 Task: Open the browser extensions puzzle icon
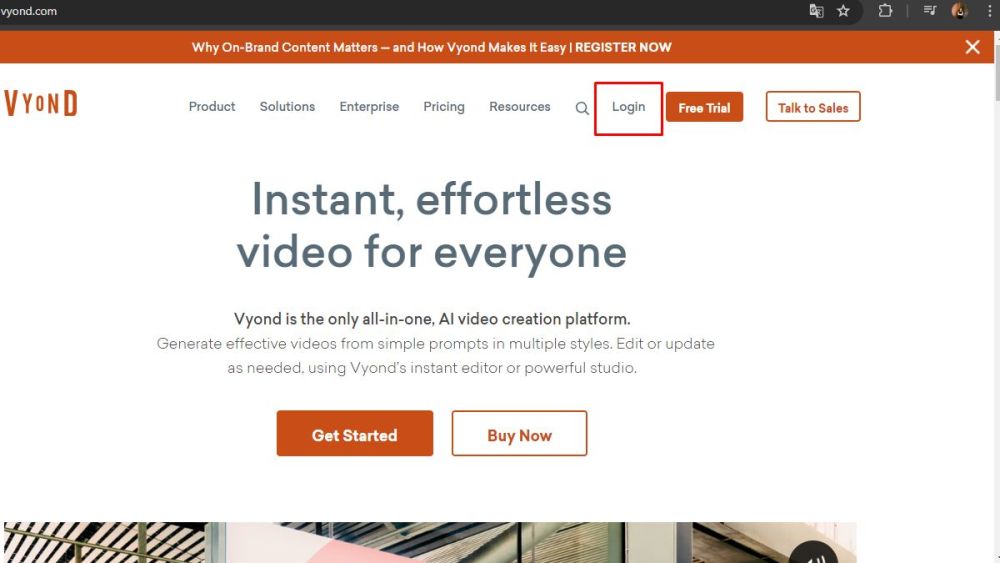point(885,11)
